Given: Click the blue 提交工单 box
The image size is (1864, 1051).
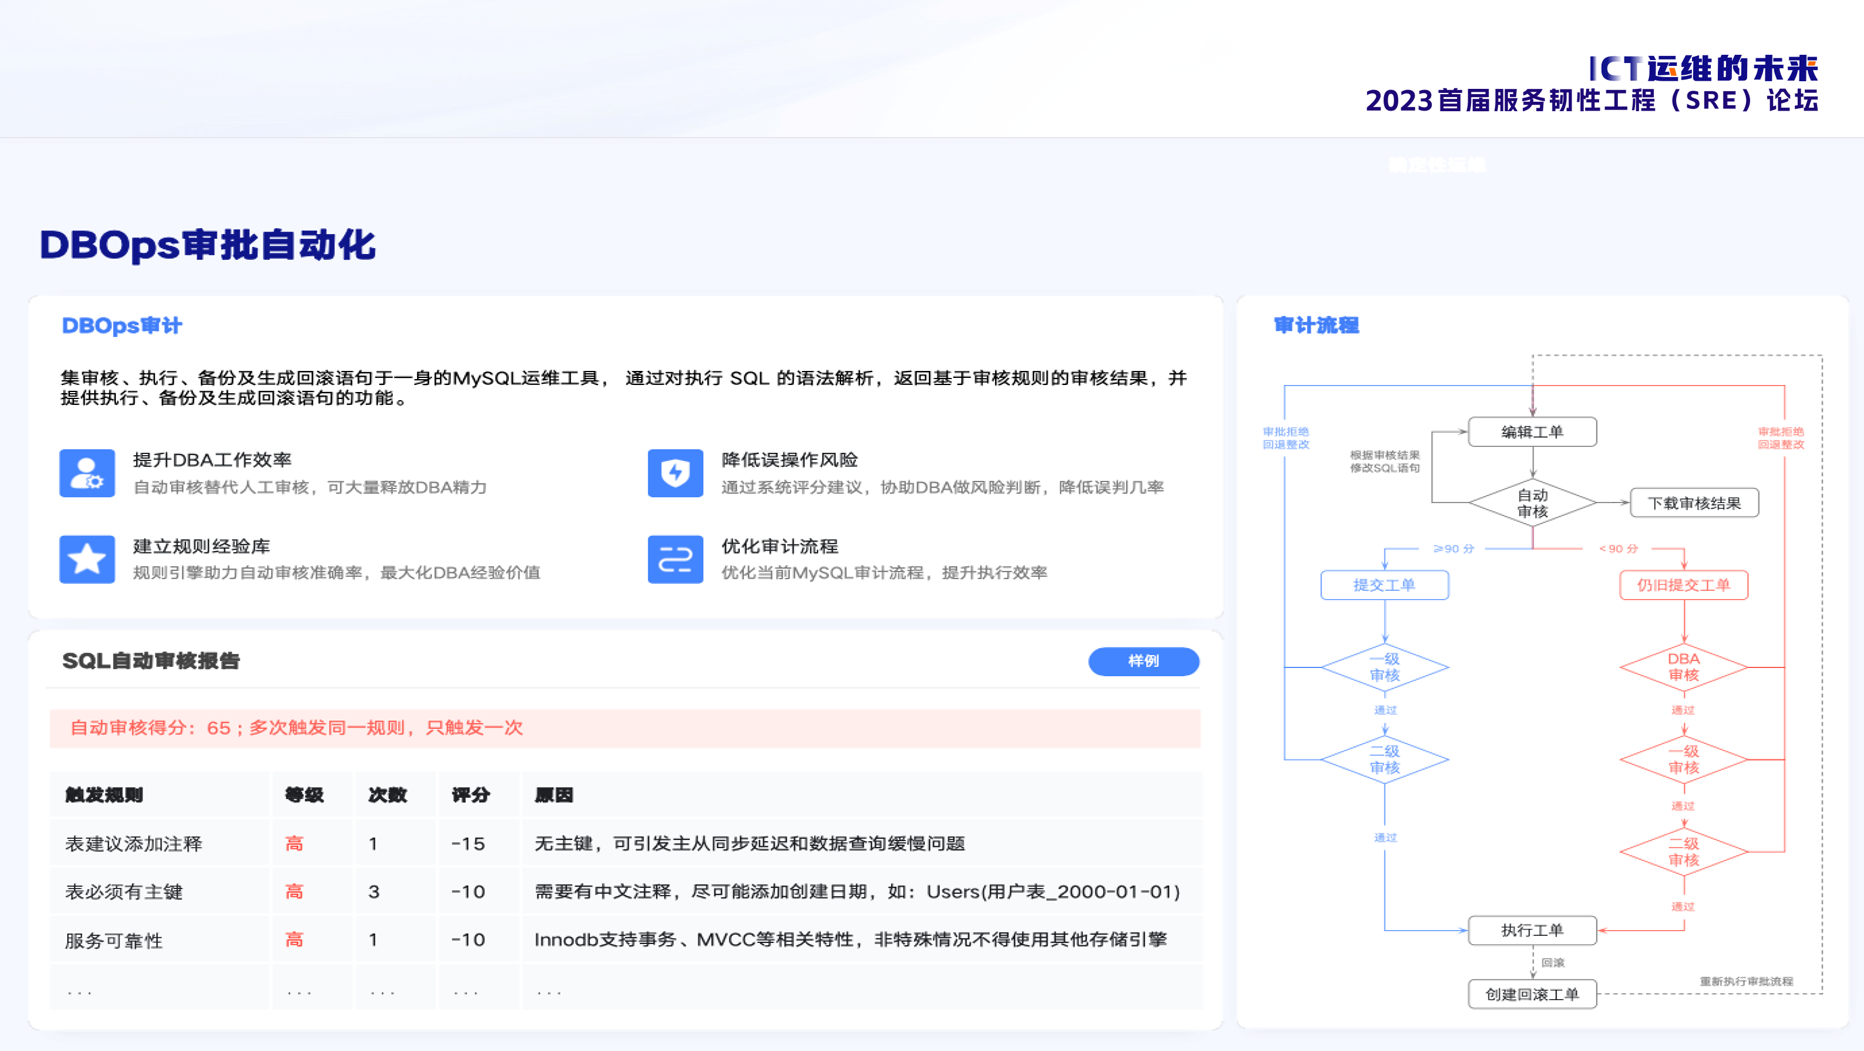Looking at the screenshot, I should (1384, 585).
